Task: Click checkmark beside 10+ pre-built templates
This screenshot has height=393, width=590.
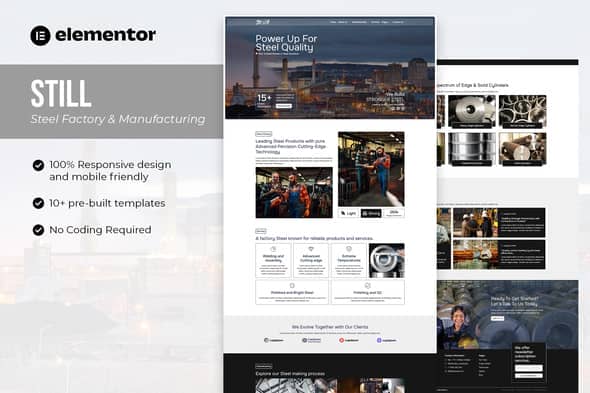Action: click(38, 203)
